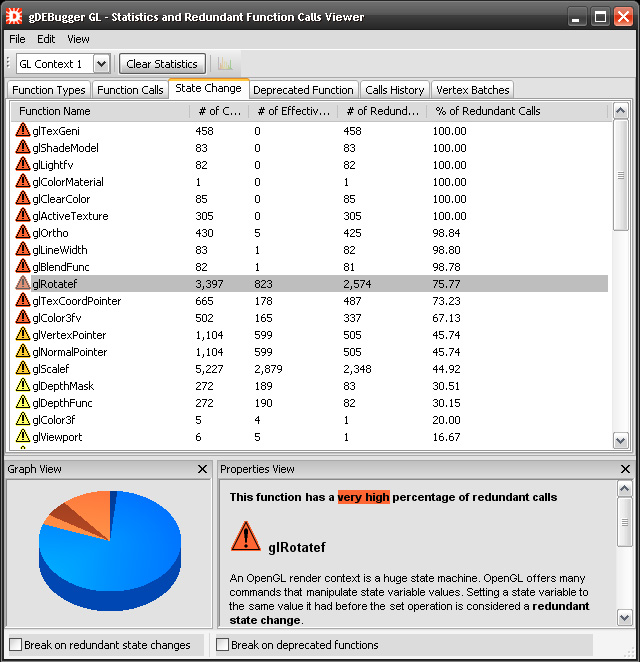
Task: Click the glDepthFunc yellow warning icon
Action: 23,402
